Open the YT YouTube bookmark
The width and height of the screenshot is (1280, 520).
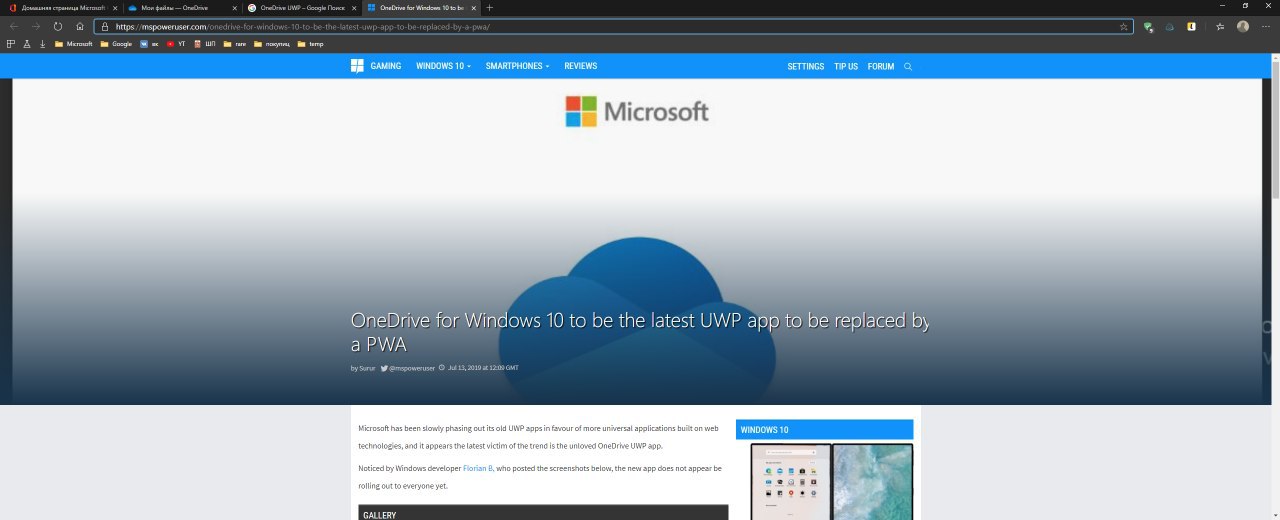176,44
